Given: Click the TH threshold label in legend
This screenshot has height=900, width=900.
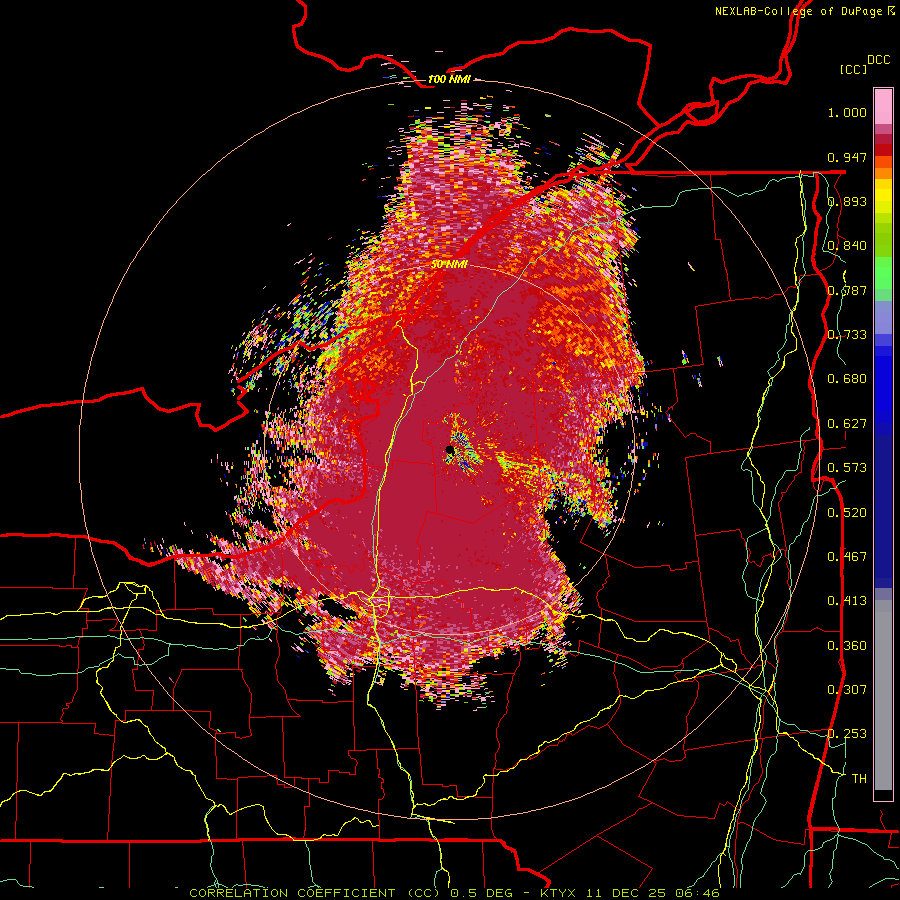Looking at the screenshot, I should click(x=859, y=779).
